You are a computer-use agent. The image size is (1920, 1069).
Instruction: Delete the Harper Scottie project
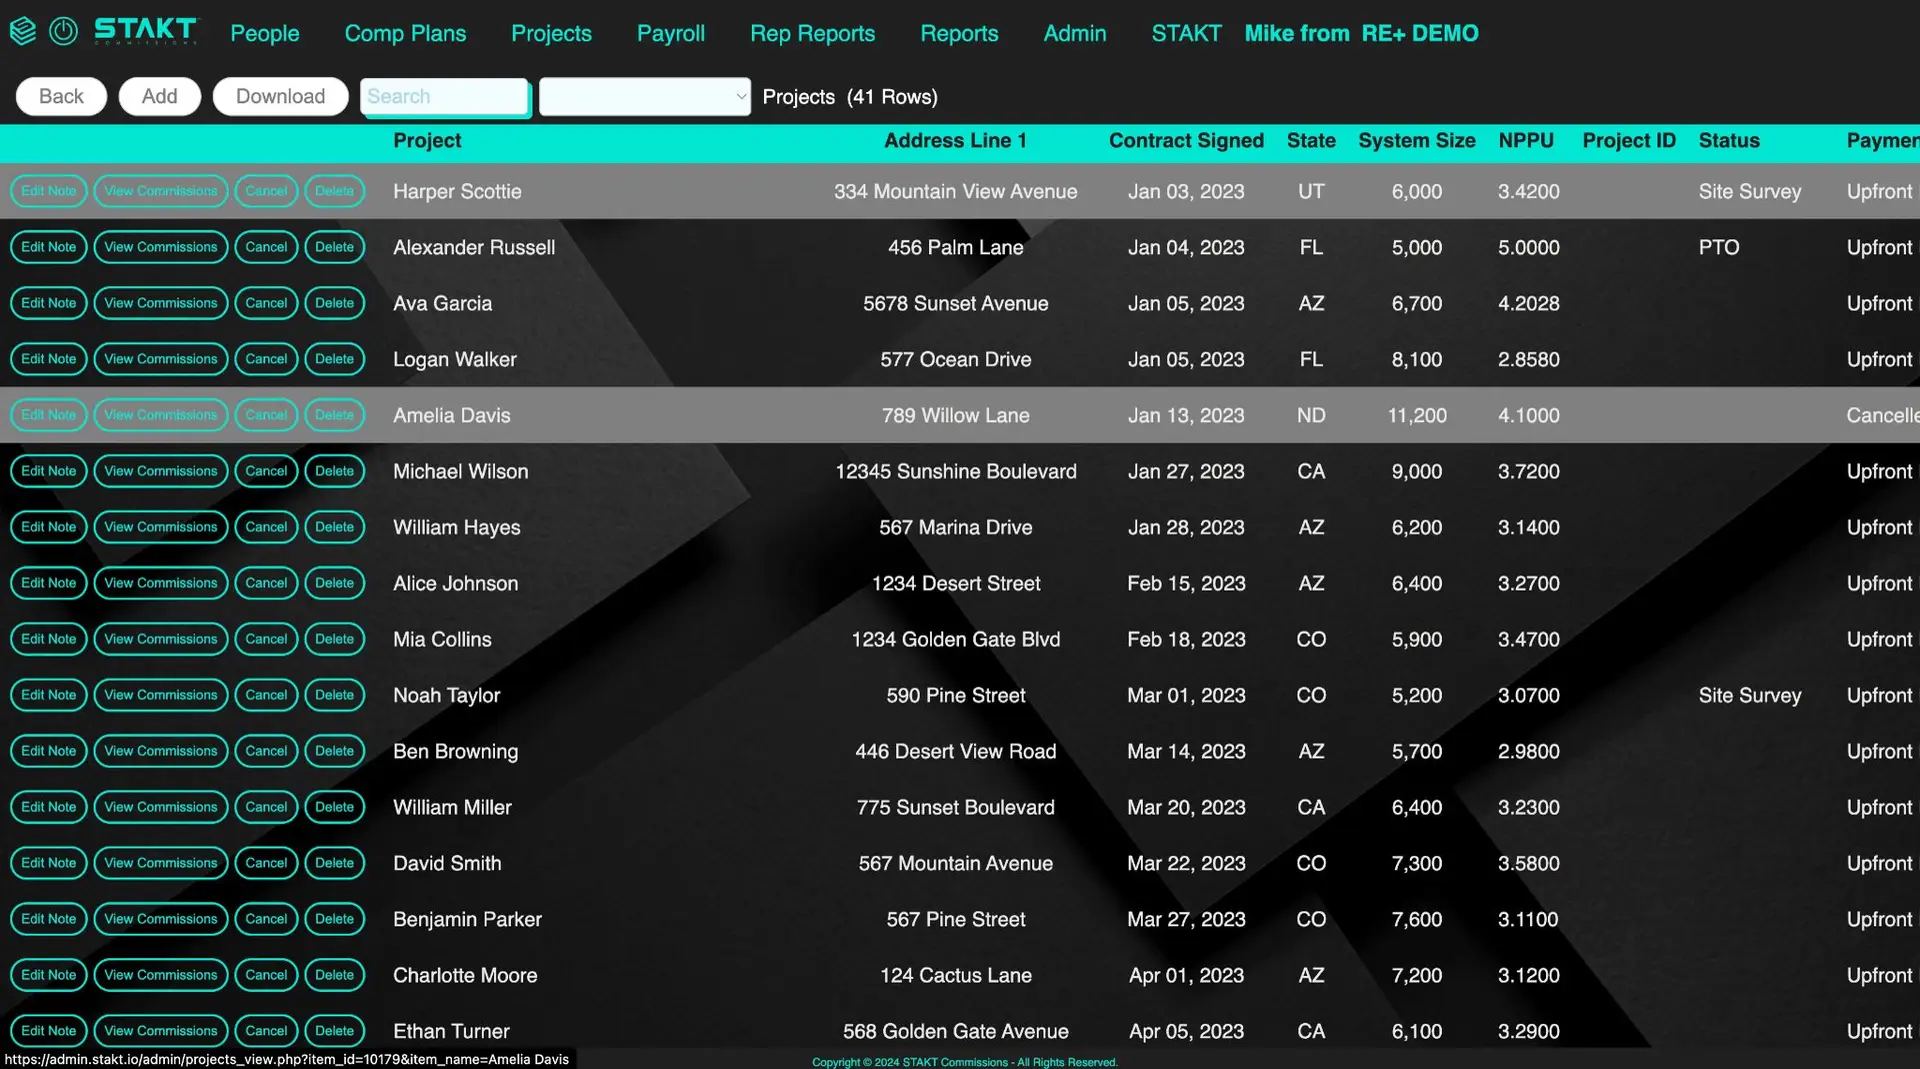(335, 191)
